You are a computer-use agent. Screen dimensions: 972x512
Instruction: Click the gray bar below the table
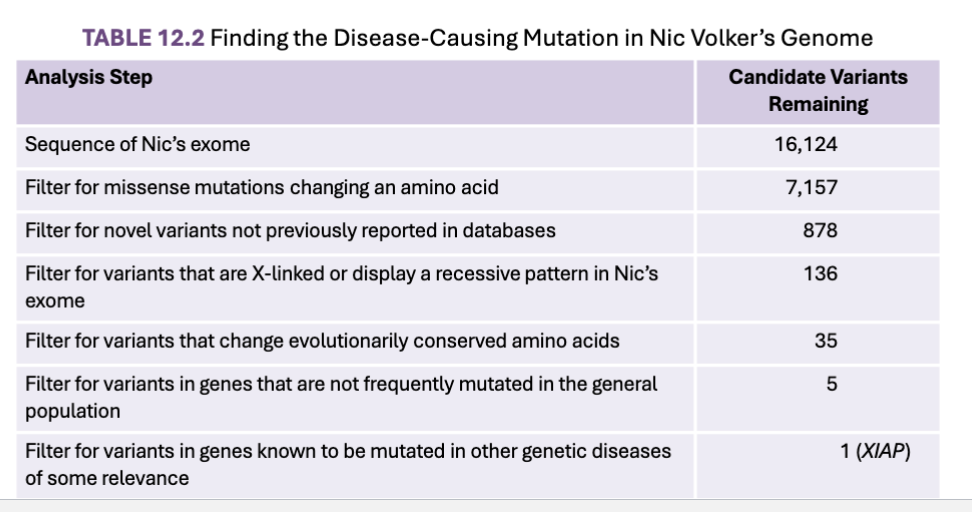point(486,505)
